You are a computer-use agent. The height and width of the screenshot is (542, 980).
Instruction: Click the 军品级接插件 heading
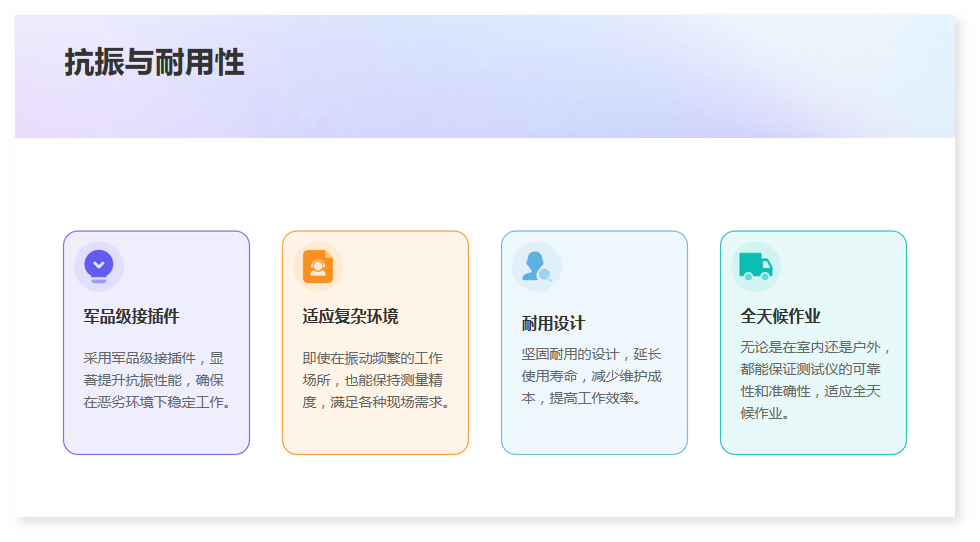point(131,317)
